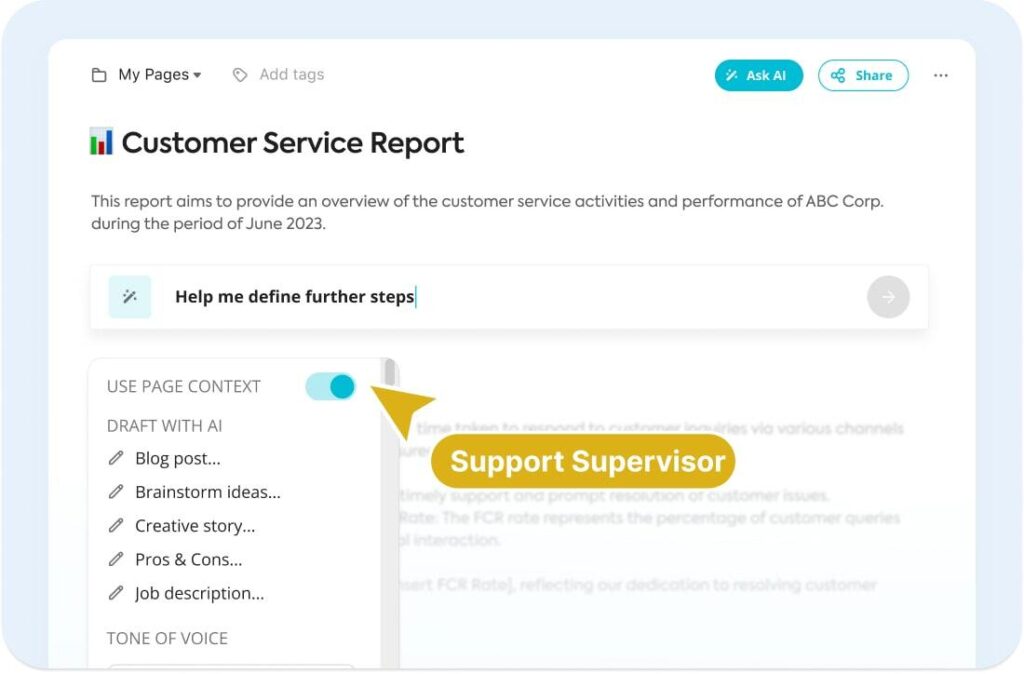Click the folder icon beside My Pages
Image resolution: width=1024 pixels, height=674 pixels.
coord(99,75)
